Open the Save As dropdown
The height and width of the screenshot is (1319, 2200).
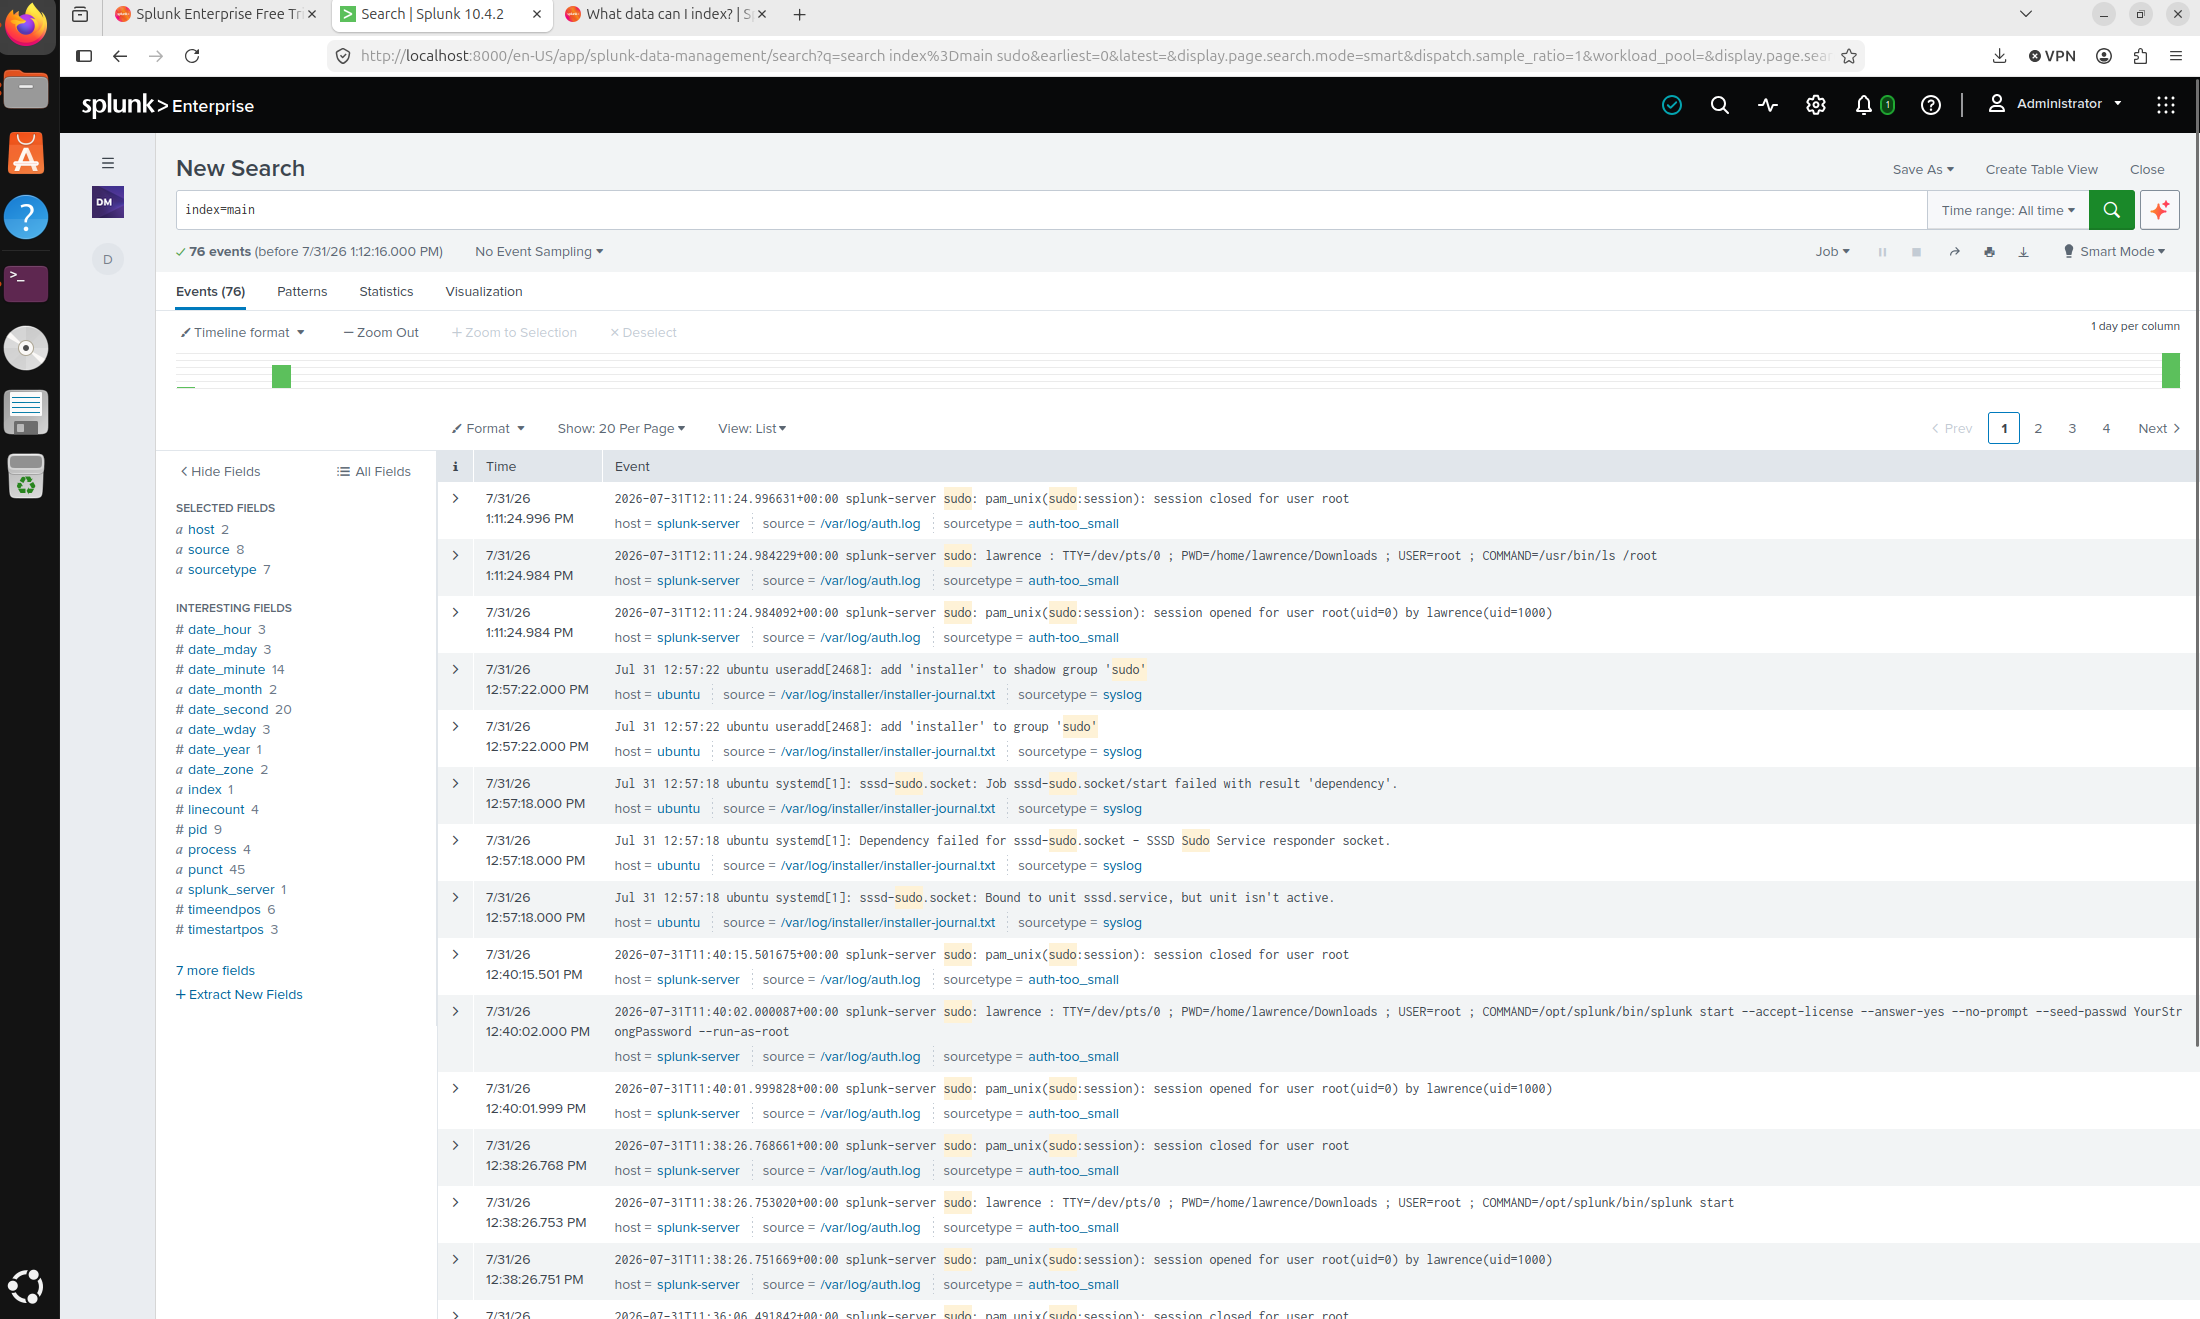[x=1923, y=170]
